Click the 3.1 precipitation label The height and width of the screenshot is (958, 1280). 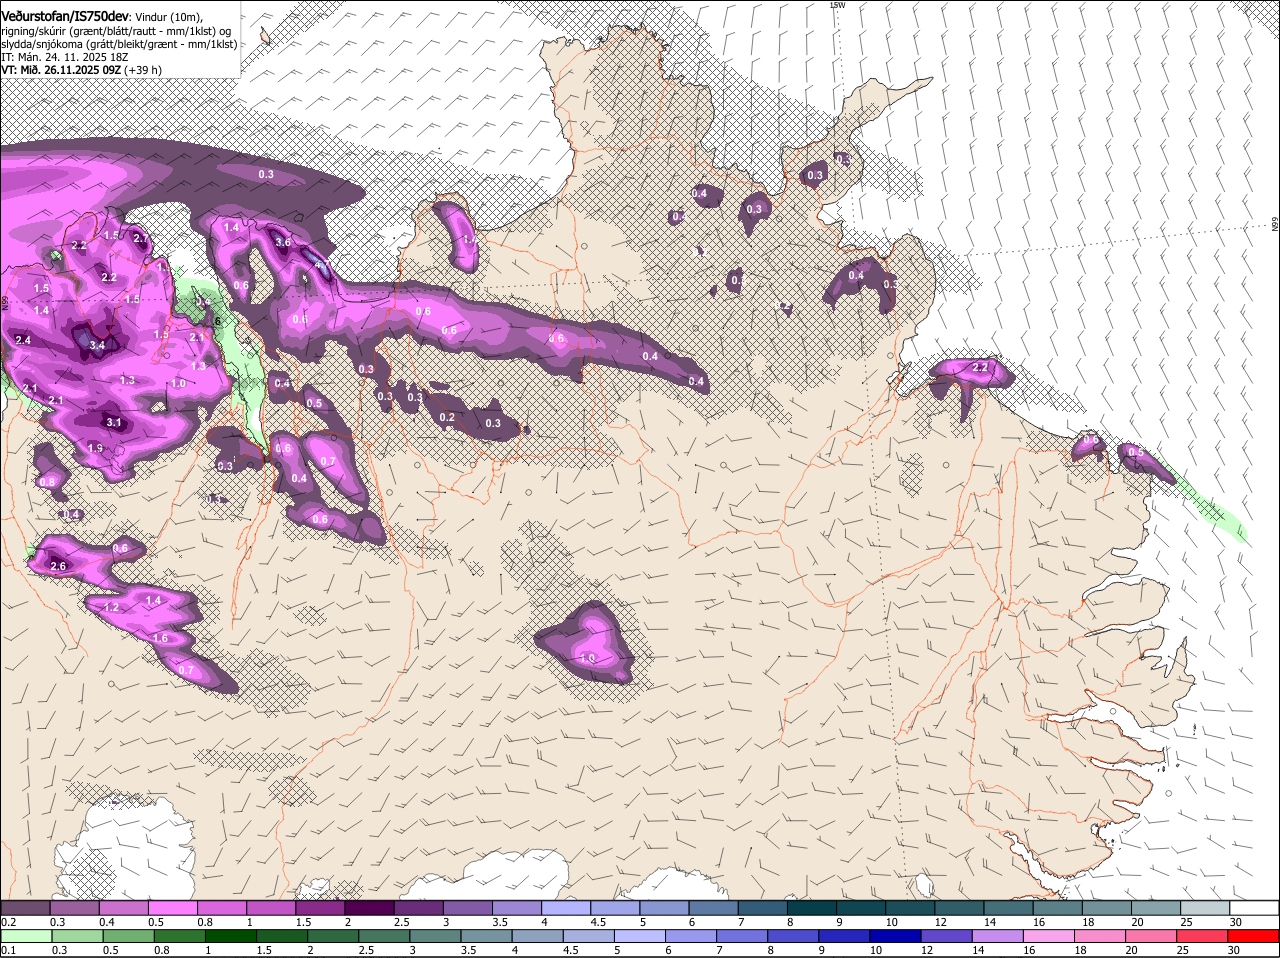click(114, 422)
